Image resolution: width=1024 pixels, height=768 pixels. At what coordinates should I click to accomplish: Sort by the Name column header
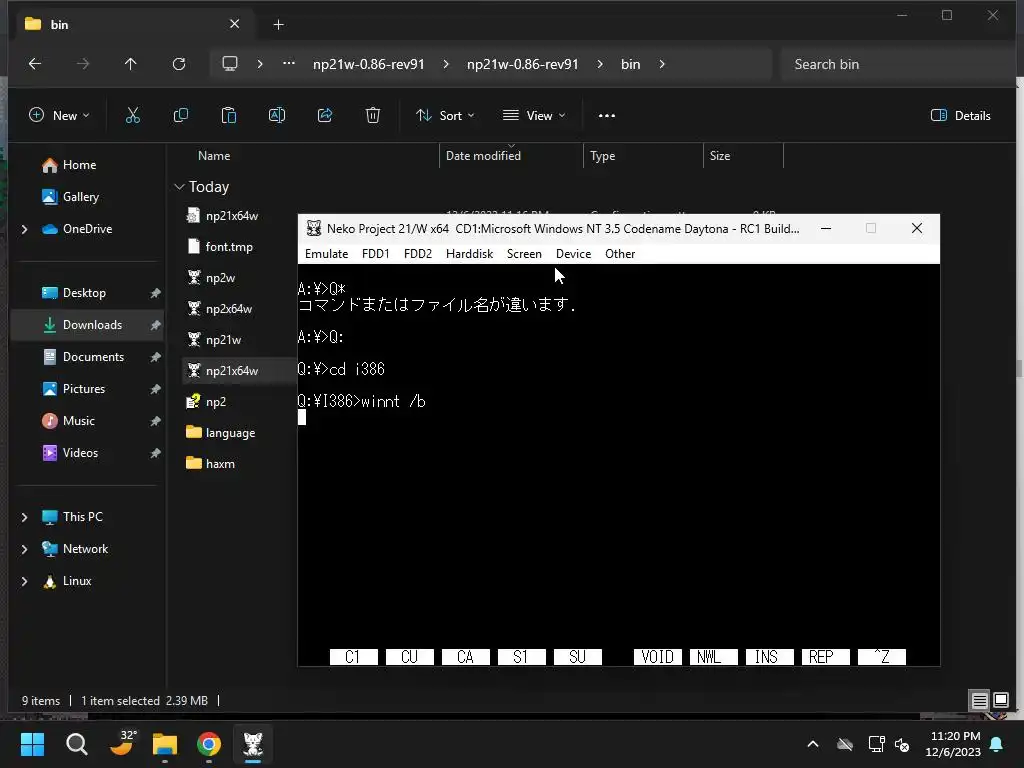click(x=214, y=156)
